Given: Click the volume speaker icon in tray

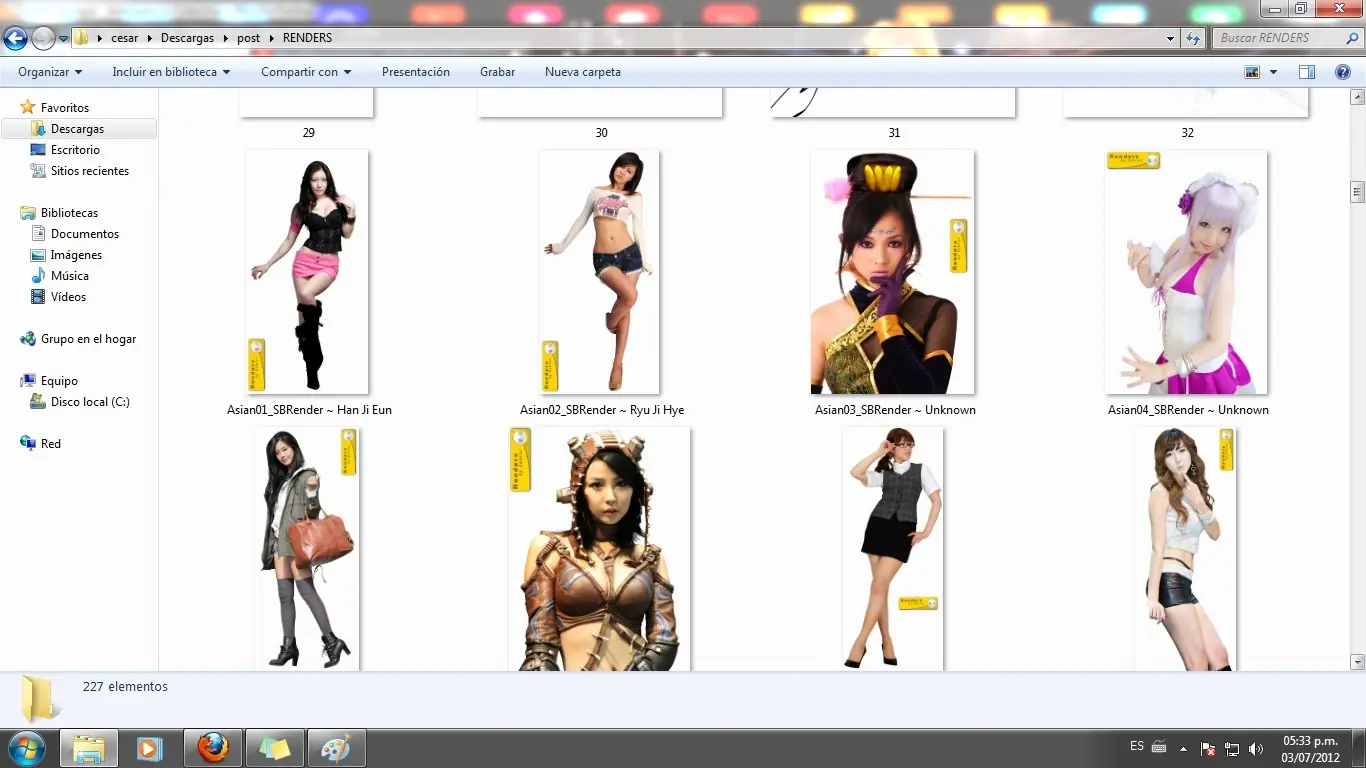Looking at the screenshot, I should [x=1256, y=749].
